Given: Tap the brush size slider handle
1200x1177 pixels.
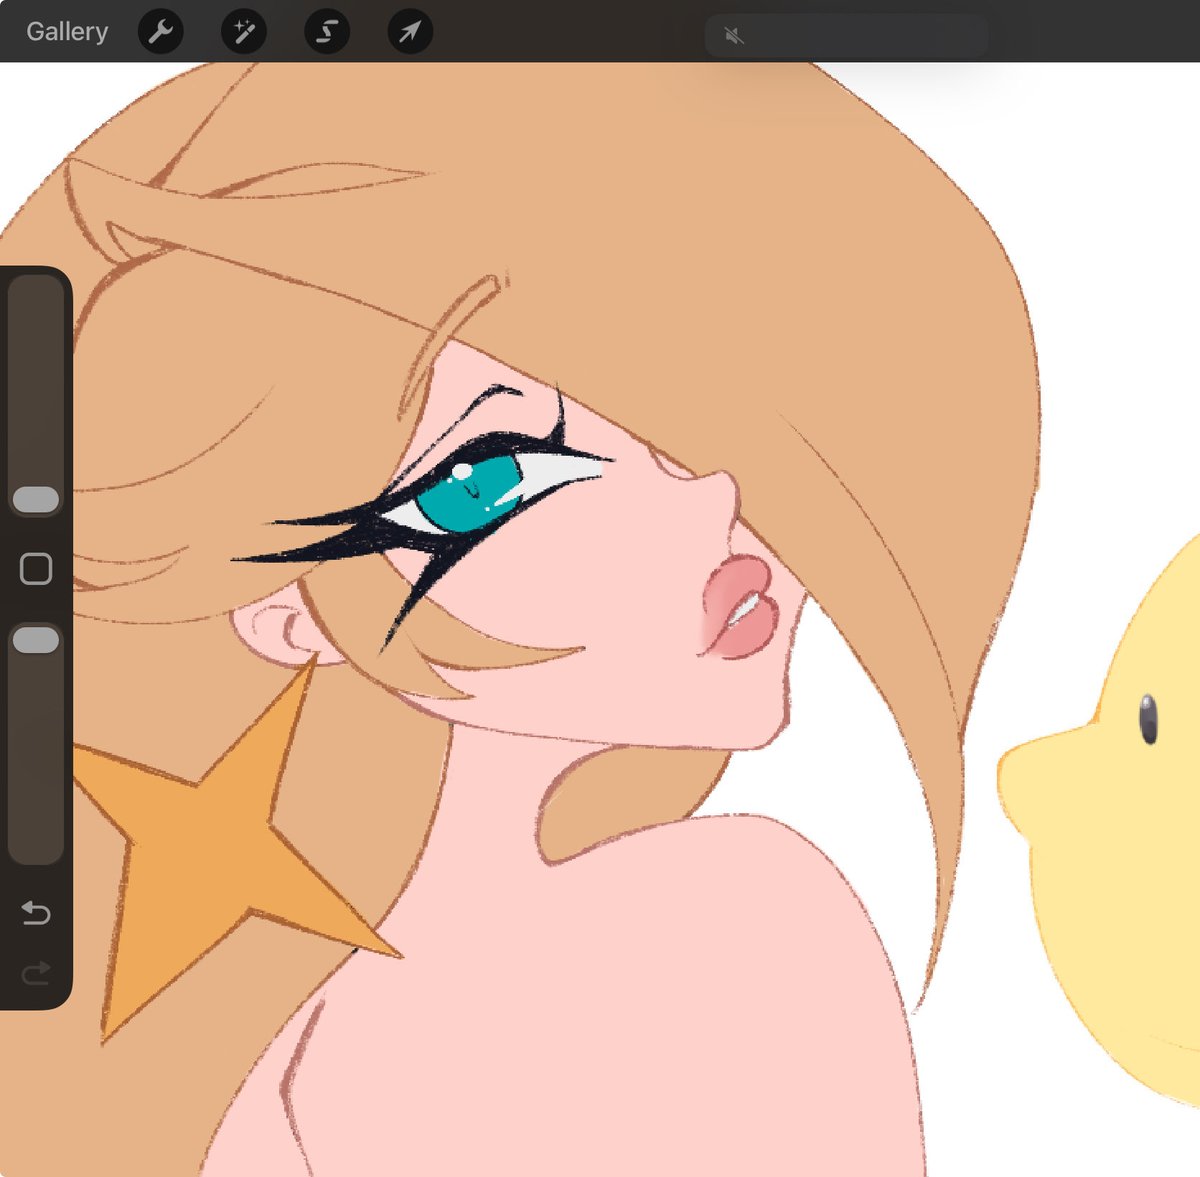Looking at the screenshot, I should point(36,500).
